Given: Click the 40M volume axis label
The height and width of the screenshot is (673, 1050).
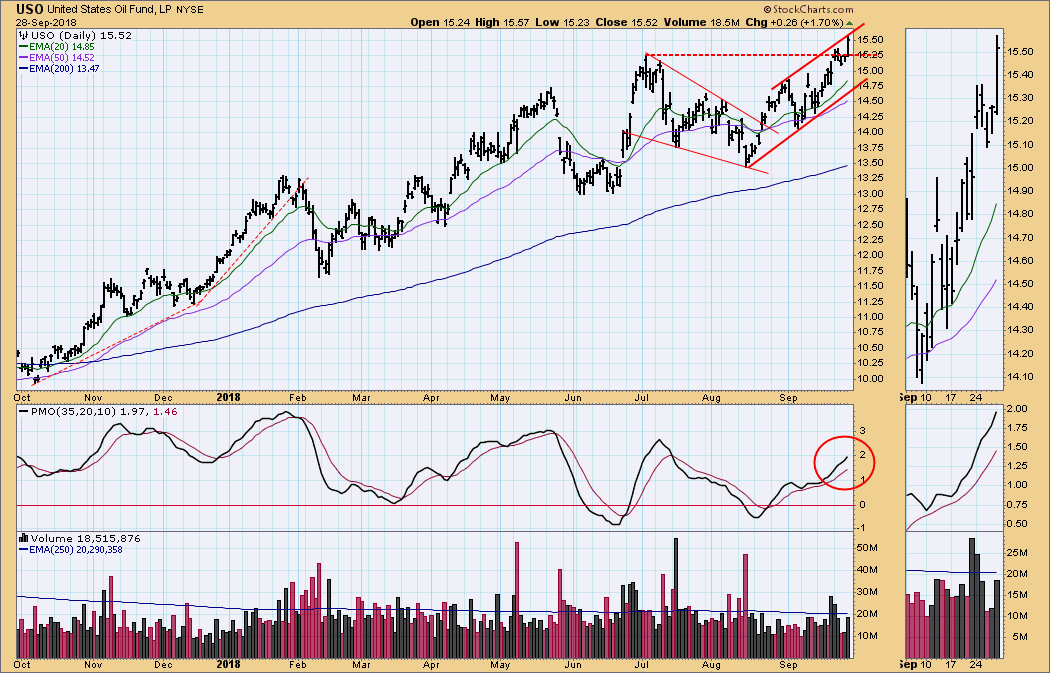Looking at the screenshot, I should click(868, 570).
